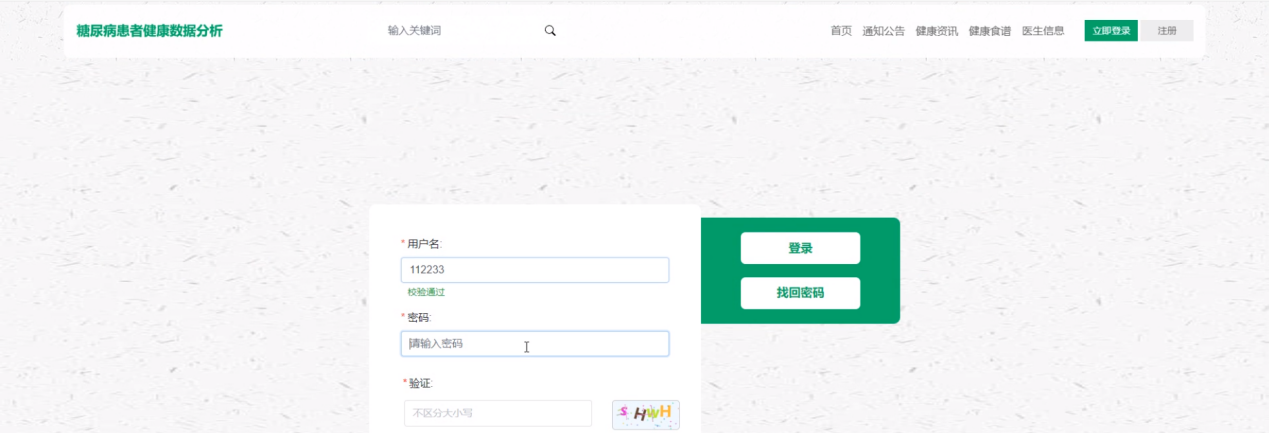Open the 首页 menu item
This screenshot has width=1269, height=433.
[x=841, y=31]
